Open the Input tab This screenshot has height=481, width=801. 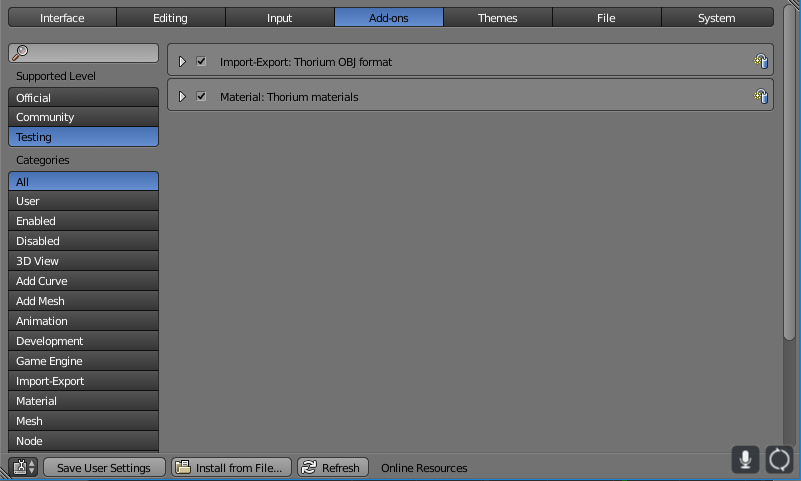pyautogui.click(x=279, y=17)
